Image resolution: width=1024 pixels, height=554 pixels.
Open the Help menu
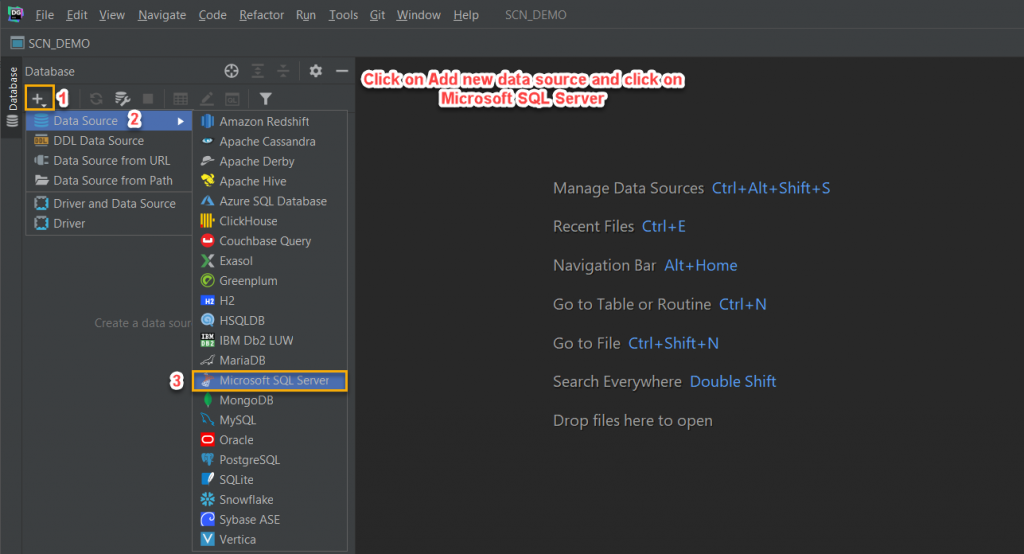point(466,14)
